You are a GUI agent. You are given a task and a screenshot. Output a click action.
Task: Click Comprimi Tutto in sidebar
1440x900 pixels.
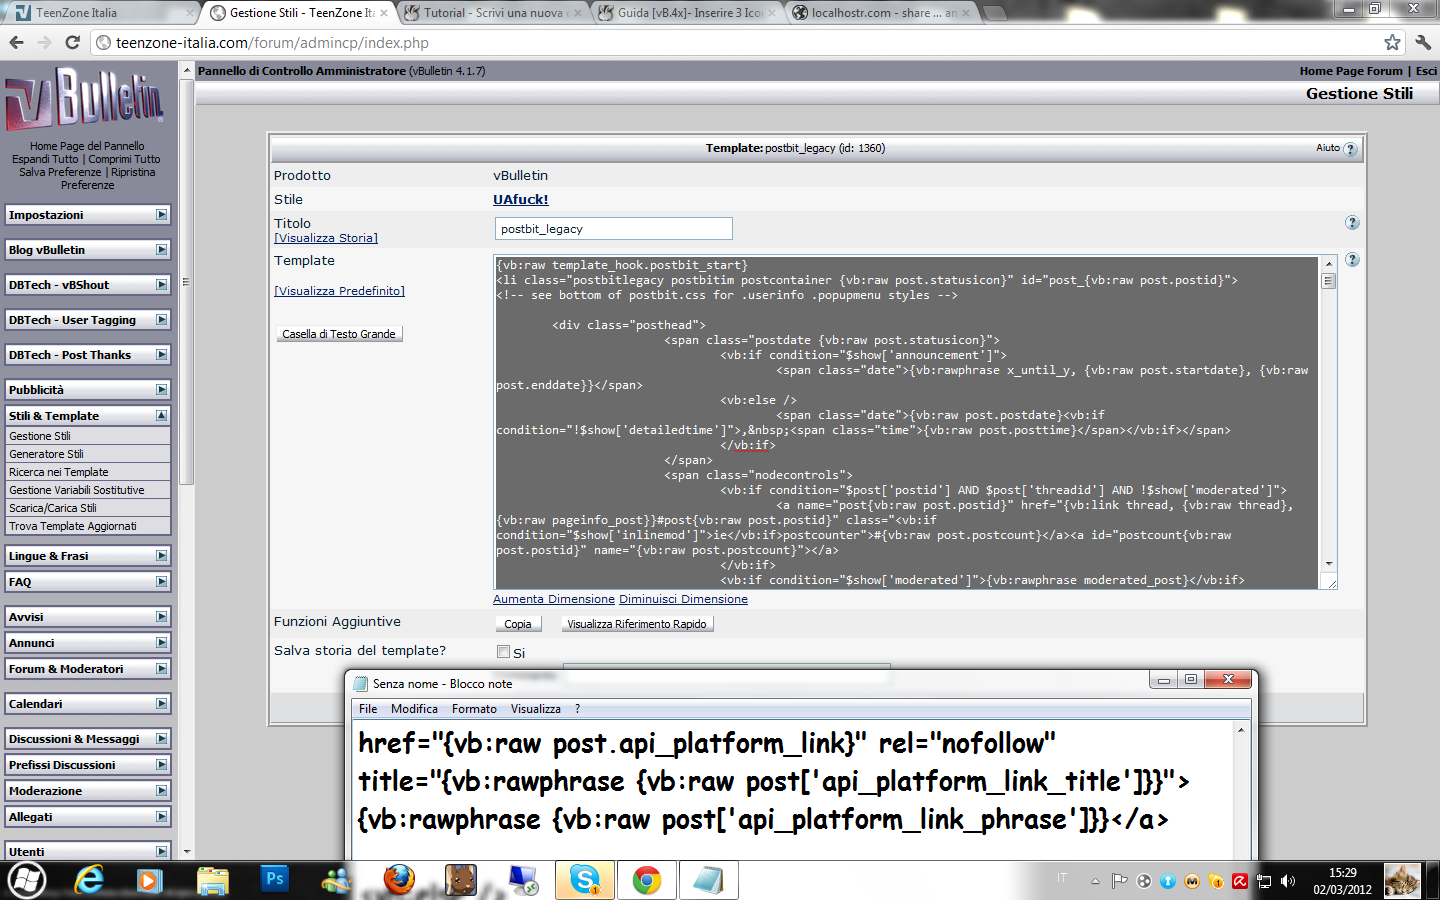pyautogui.click(x=124, y=159)
